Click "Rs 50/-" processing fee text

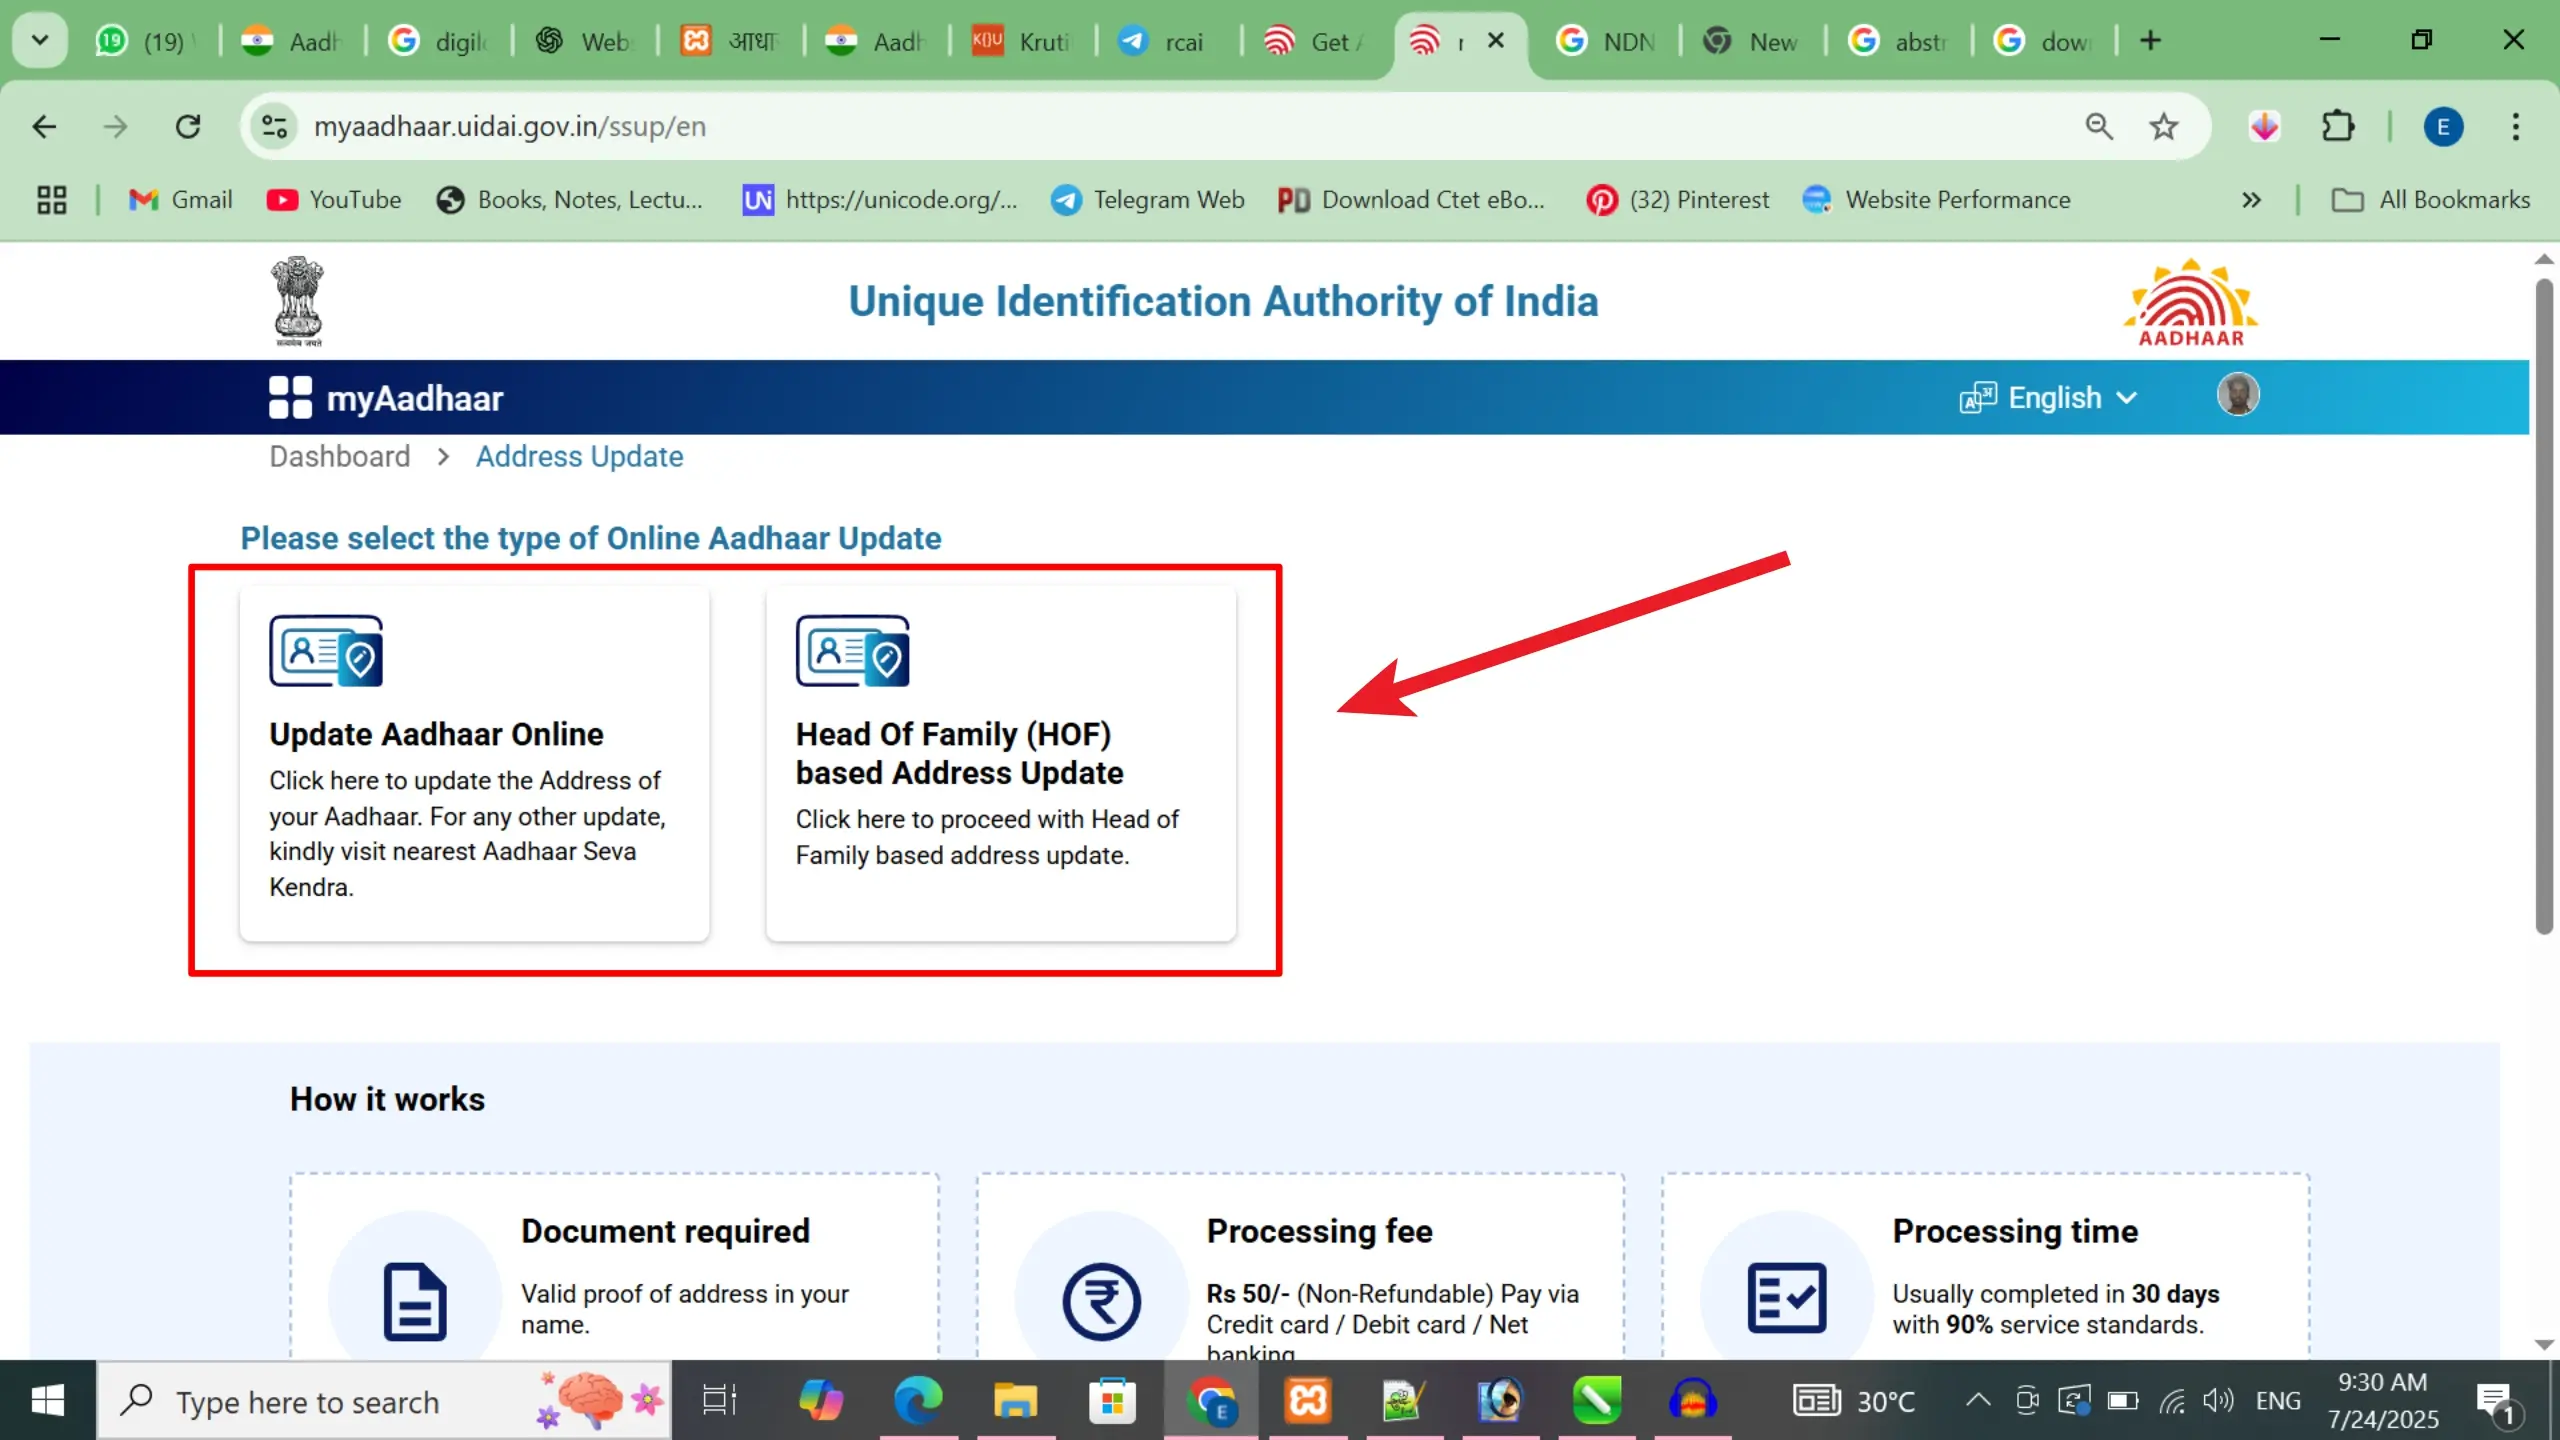1247,1294
